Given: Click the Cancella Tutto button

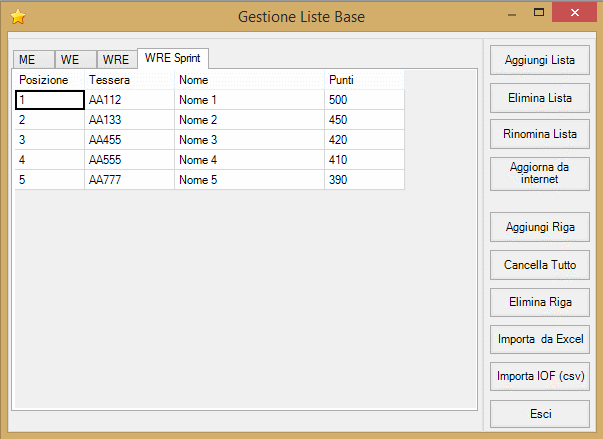Looking at the screenshot, I should click(540, 265).
